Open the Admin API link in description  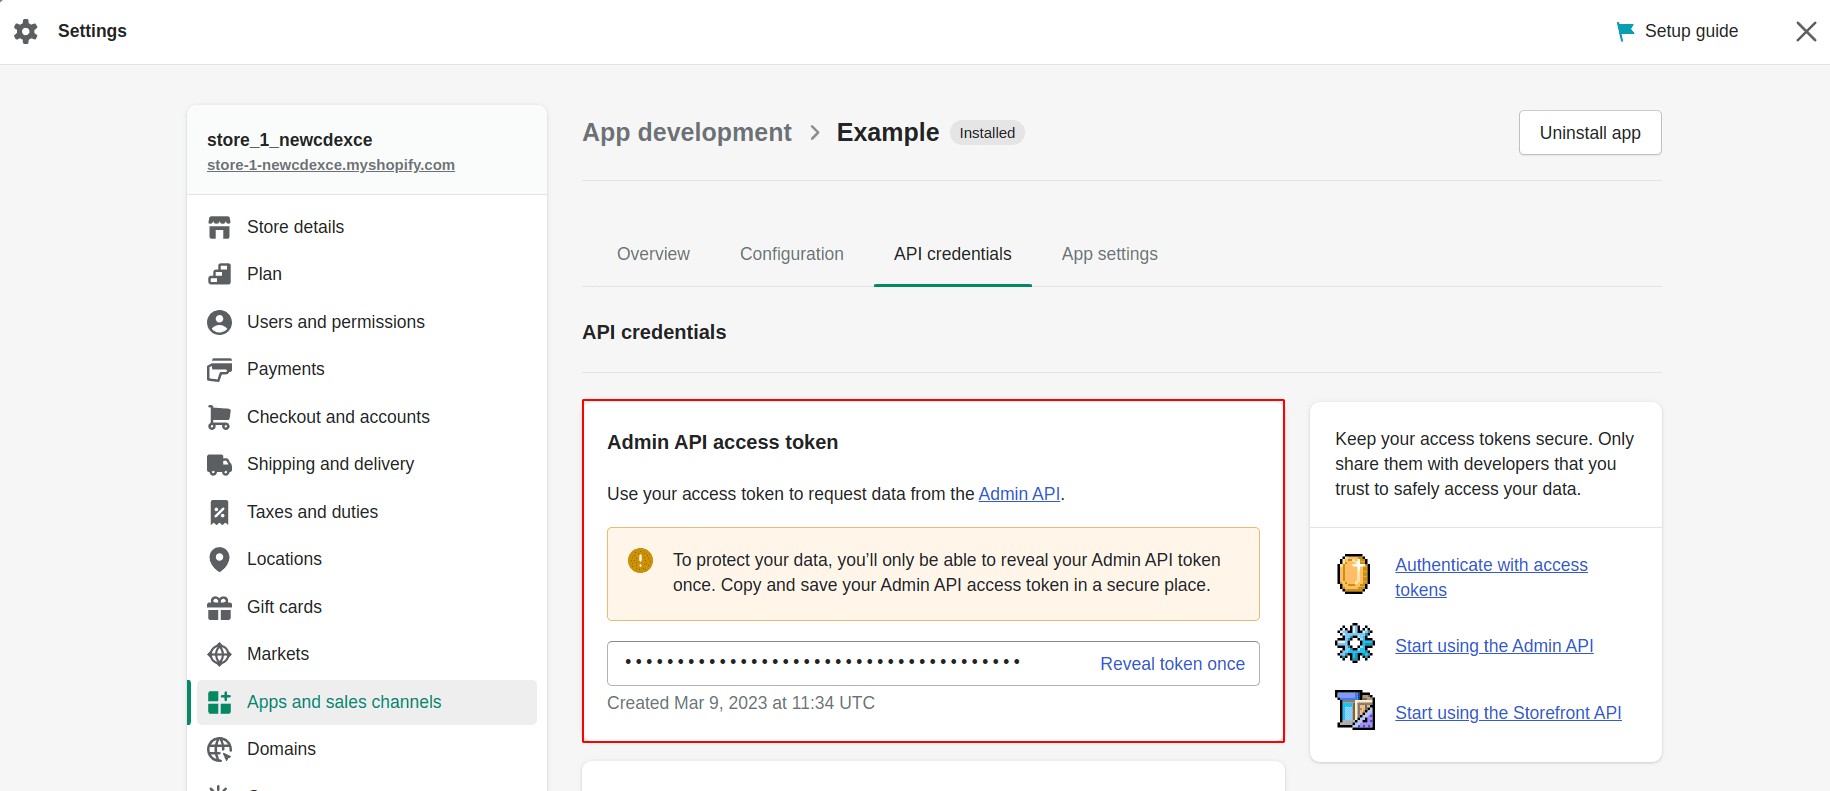(1019, 494)
